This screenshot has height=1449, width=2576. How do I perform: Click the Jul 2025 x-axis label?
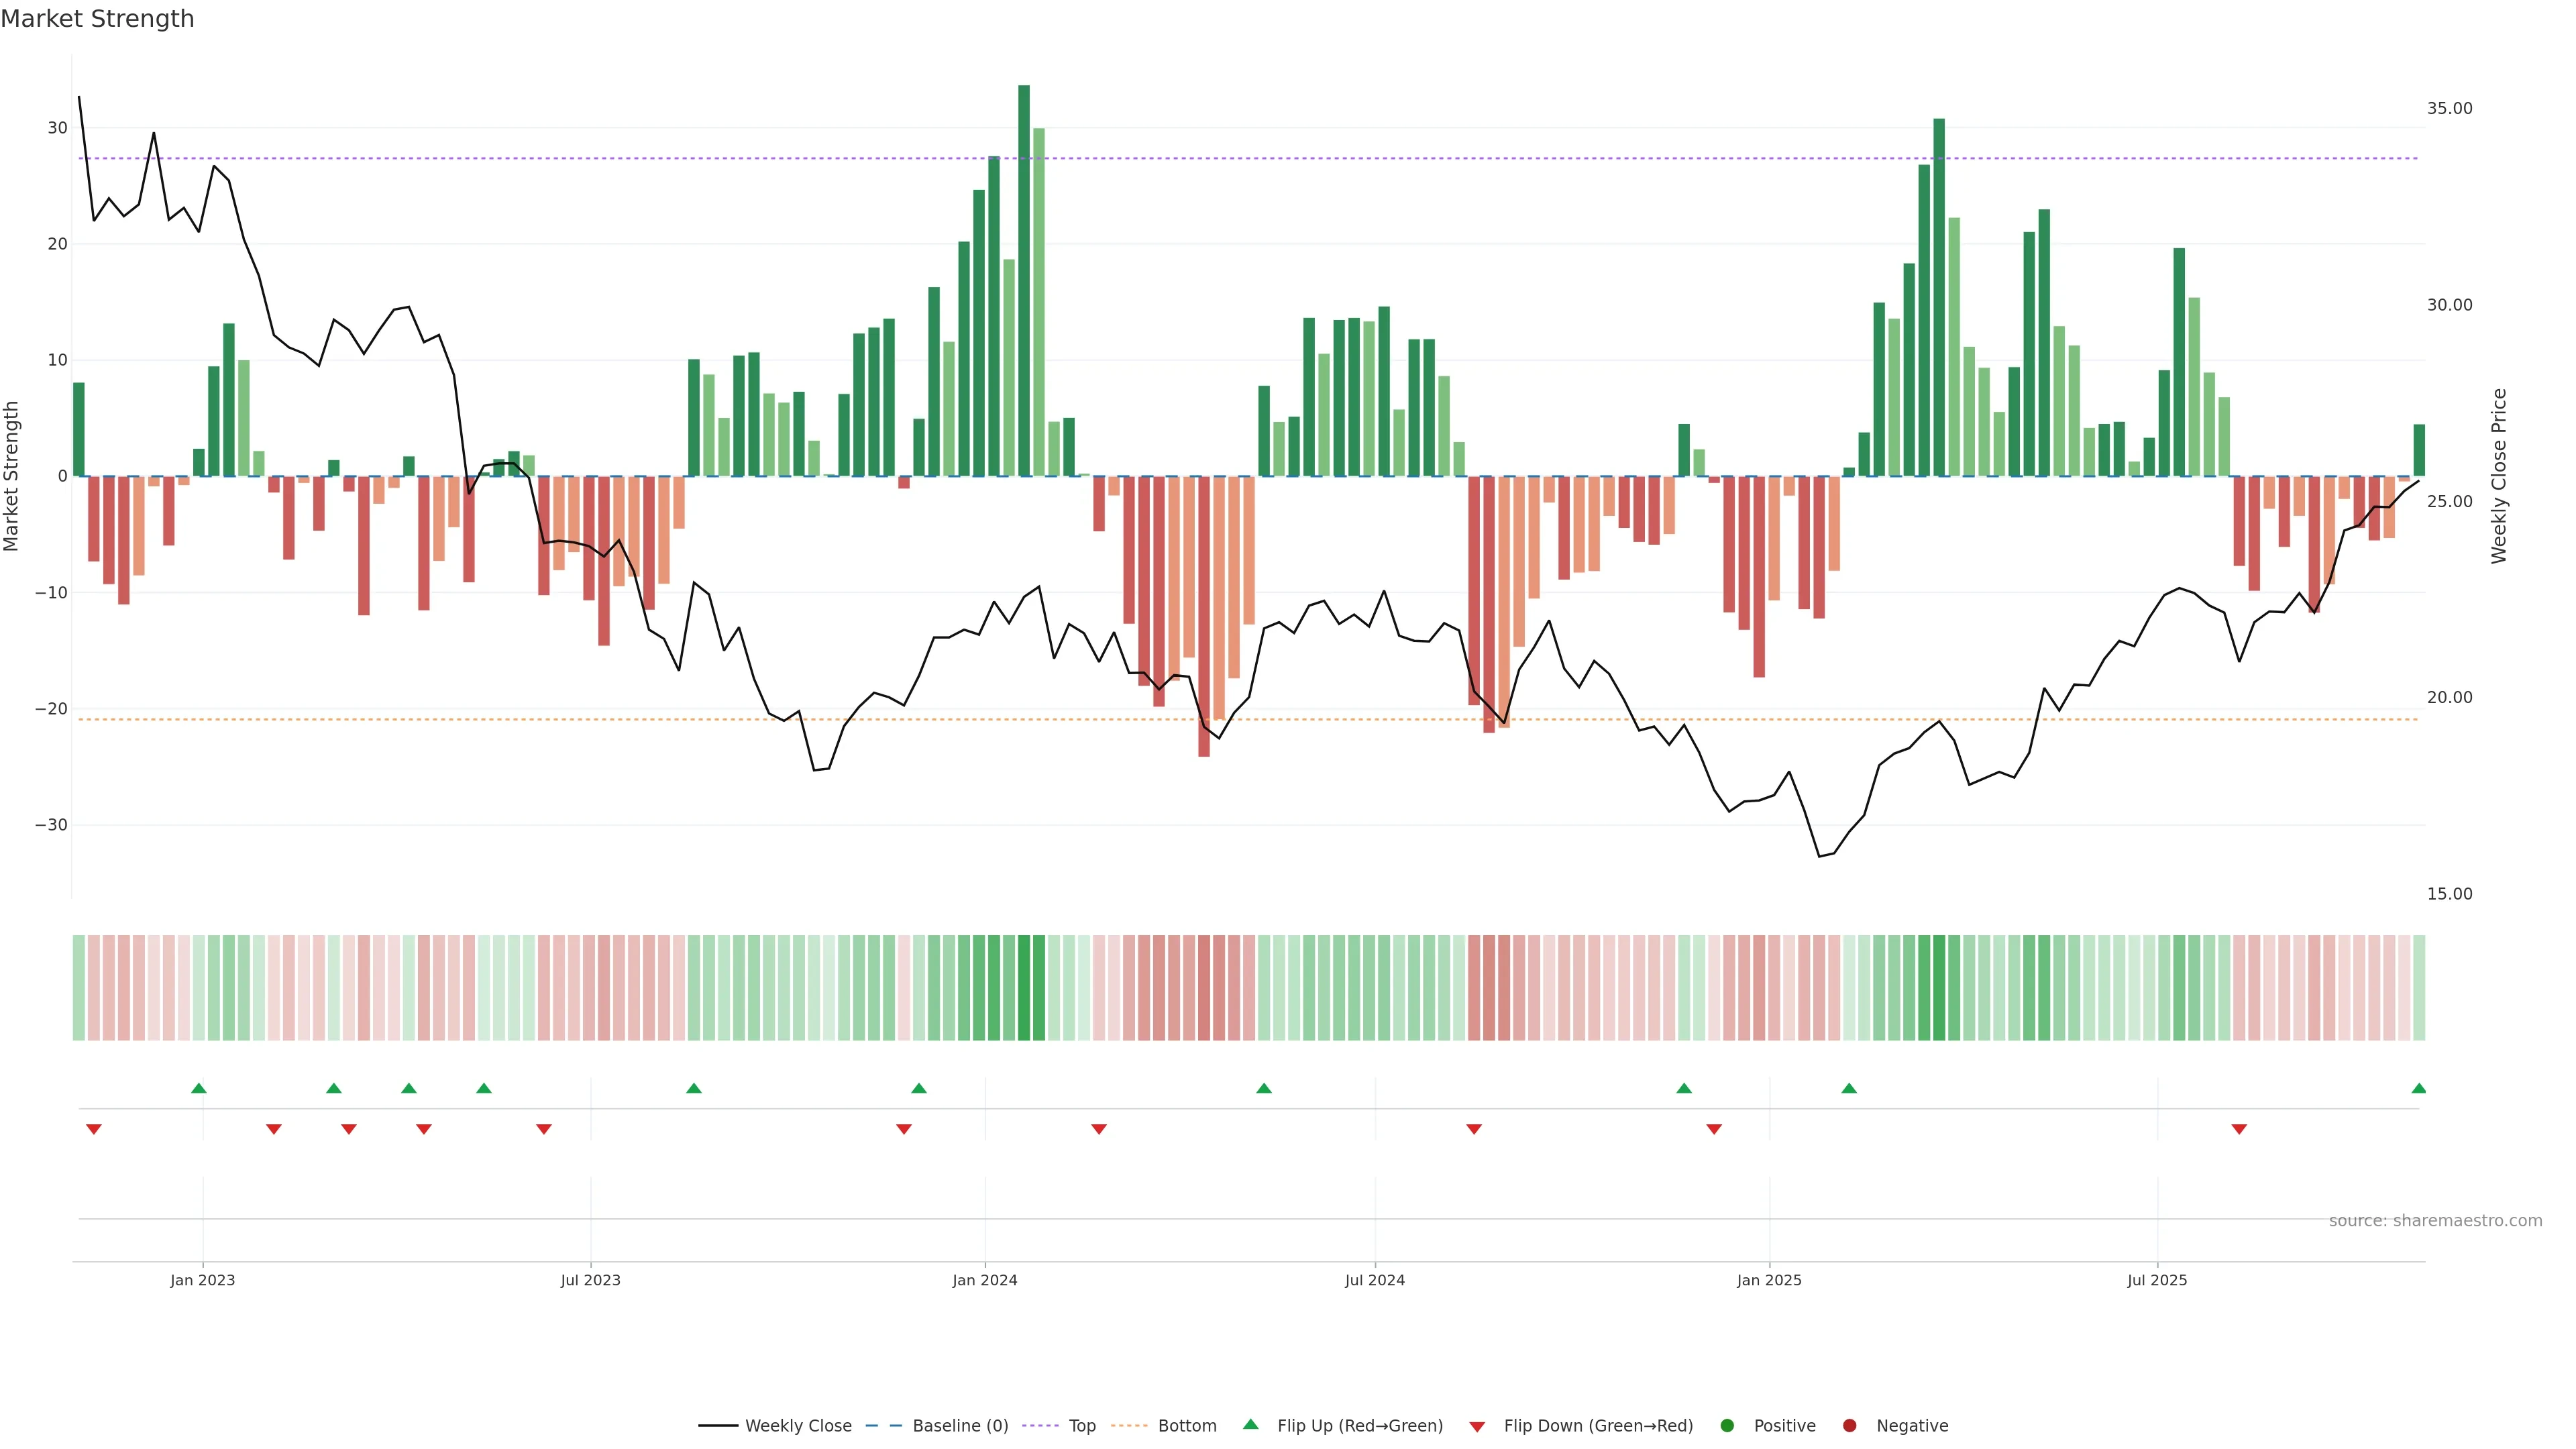(x=2157, y=1280)
